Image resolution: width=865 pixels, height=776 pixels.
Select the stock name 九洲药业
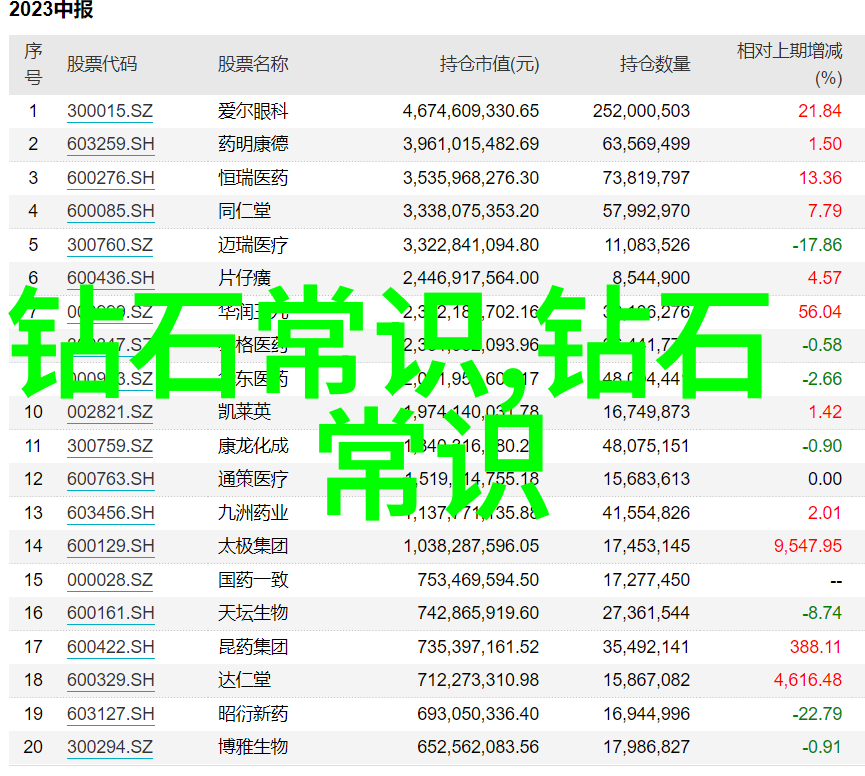click(x=253, y=513)
